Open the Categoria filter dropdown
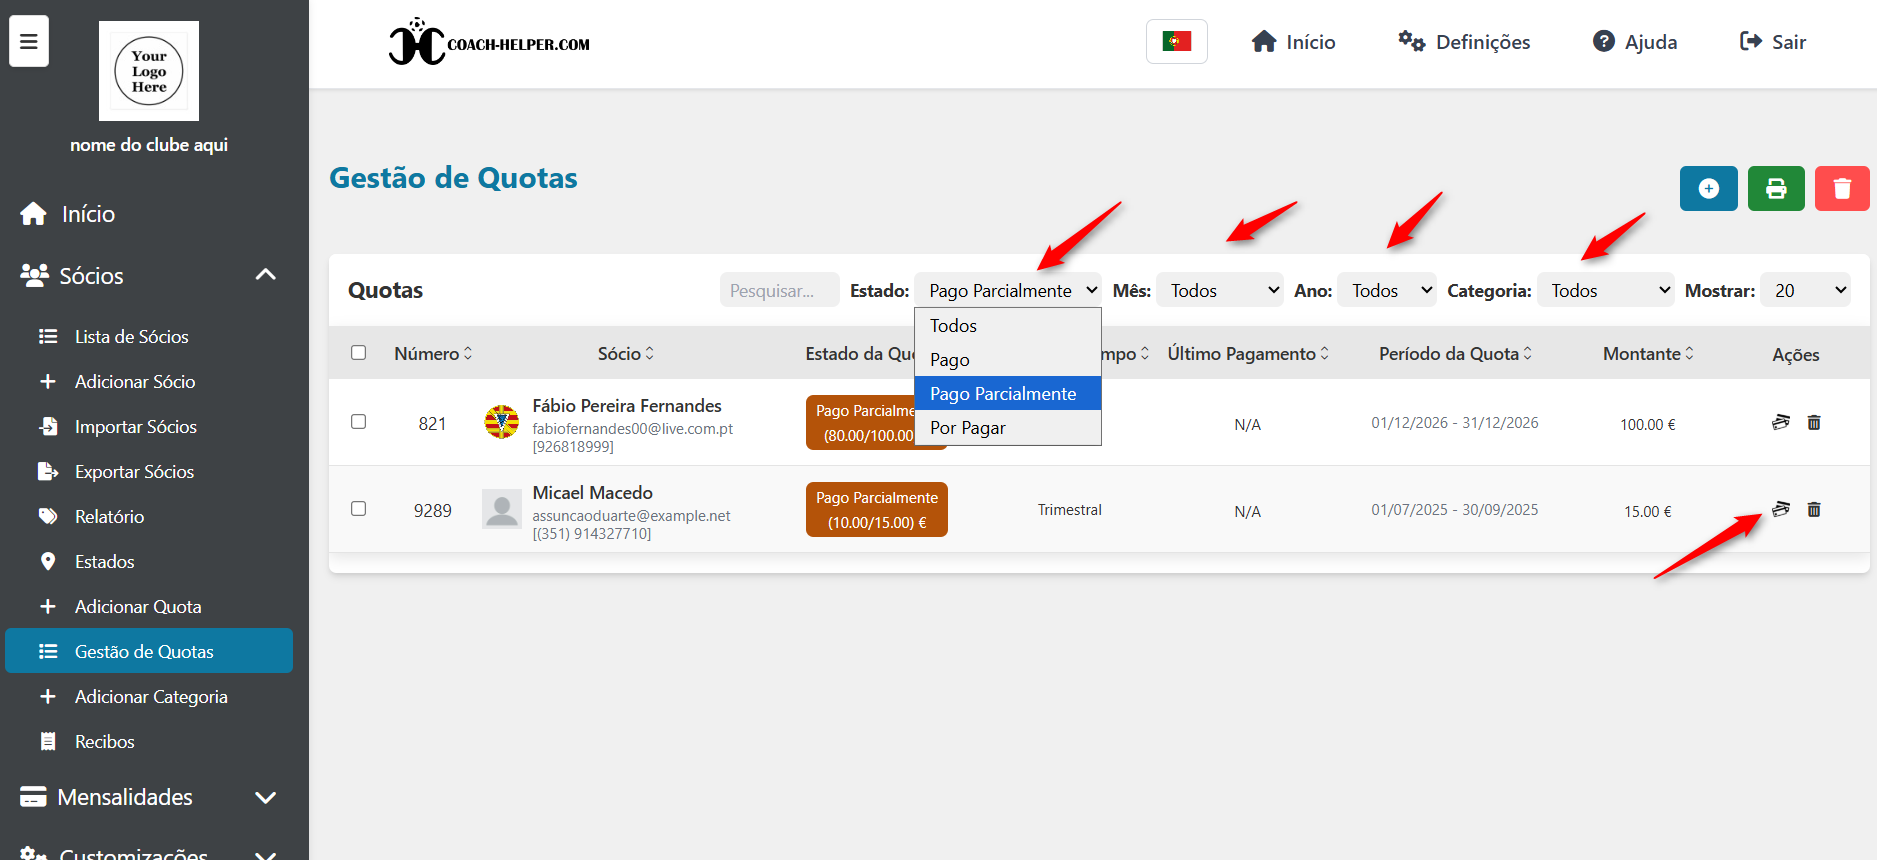The image size is (1877, 860). 1605,291
